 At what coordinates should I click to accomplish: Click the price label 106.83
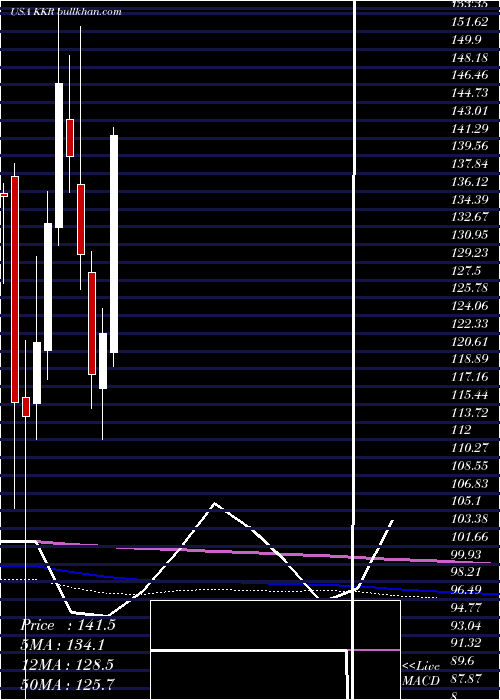point(470,483)
